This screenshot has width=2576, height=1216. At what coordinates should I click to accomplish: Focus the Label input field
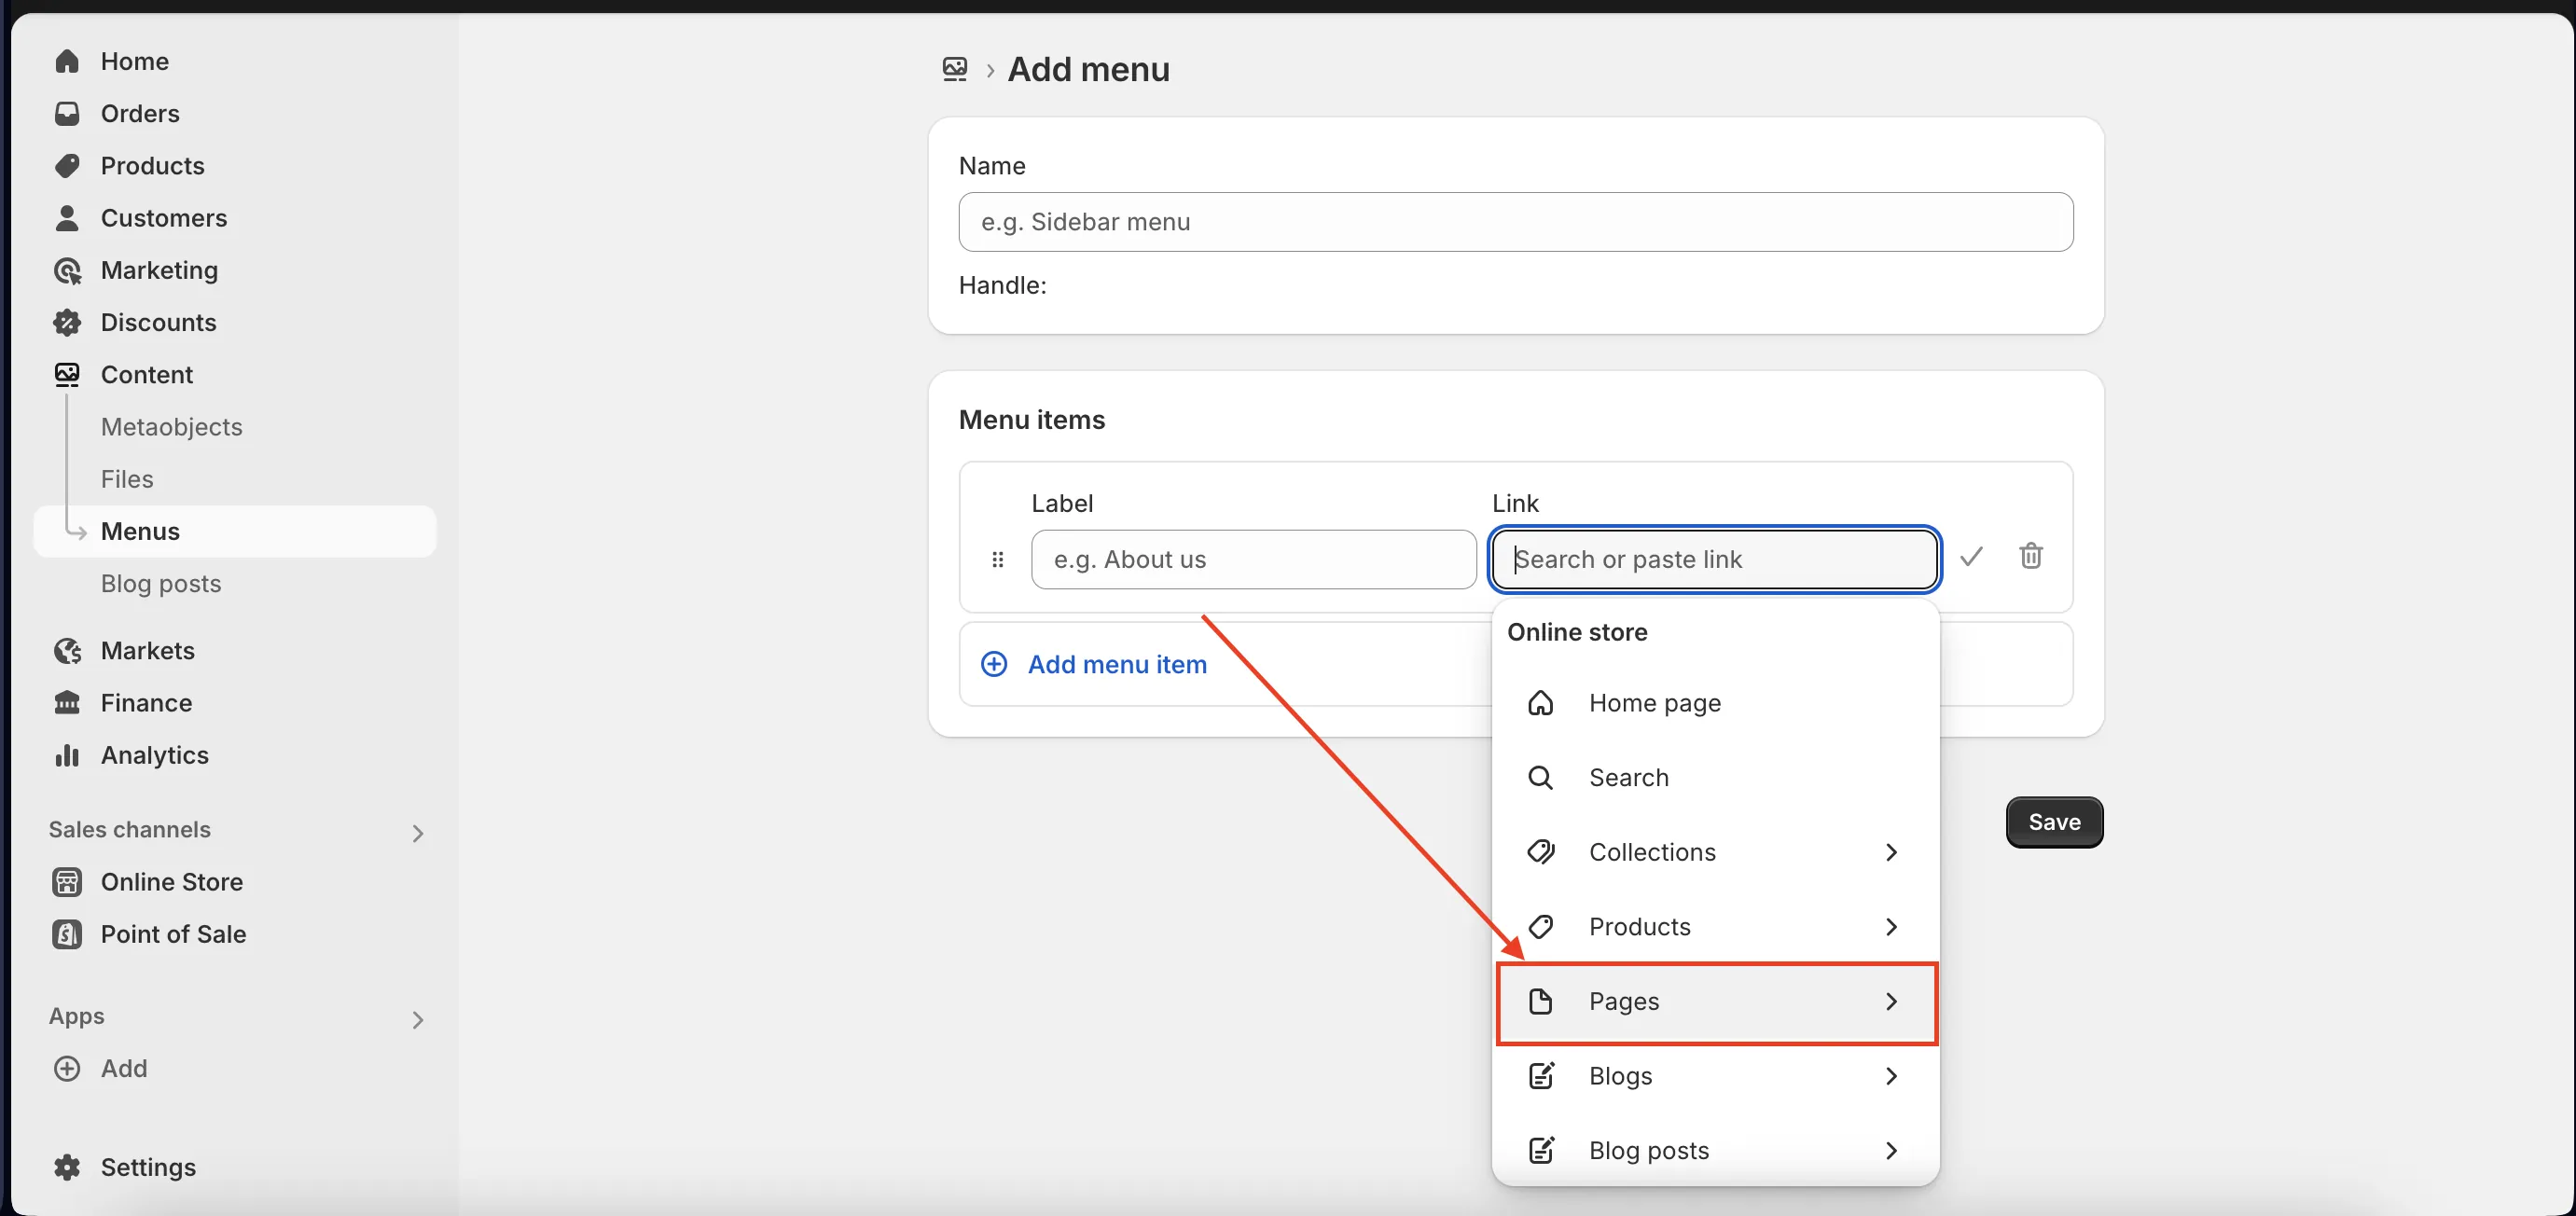point(1253,559)
